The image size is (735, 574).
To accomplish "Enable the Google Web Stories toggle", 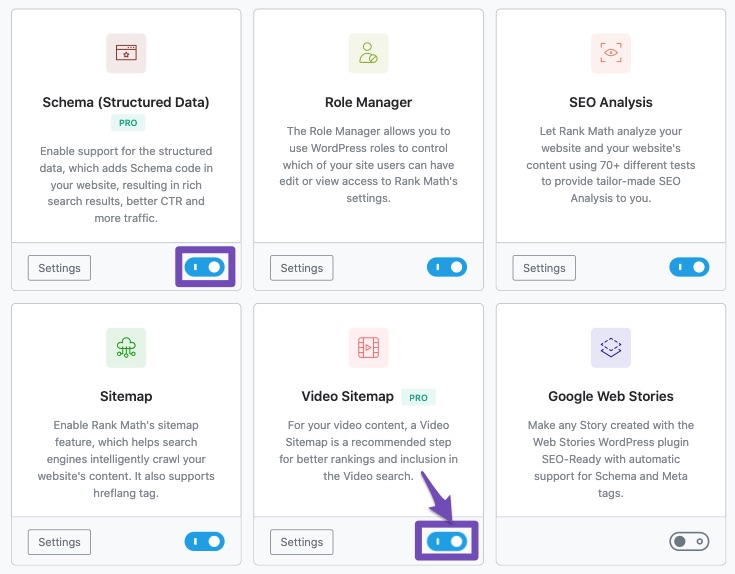I will tap(690, 542).
